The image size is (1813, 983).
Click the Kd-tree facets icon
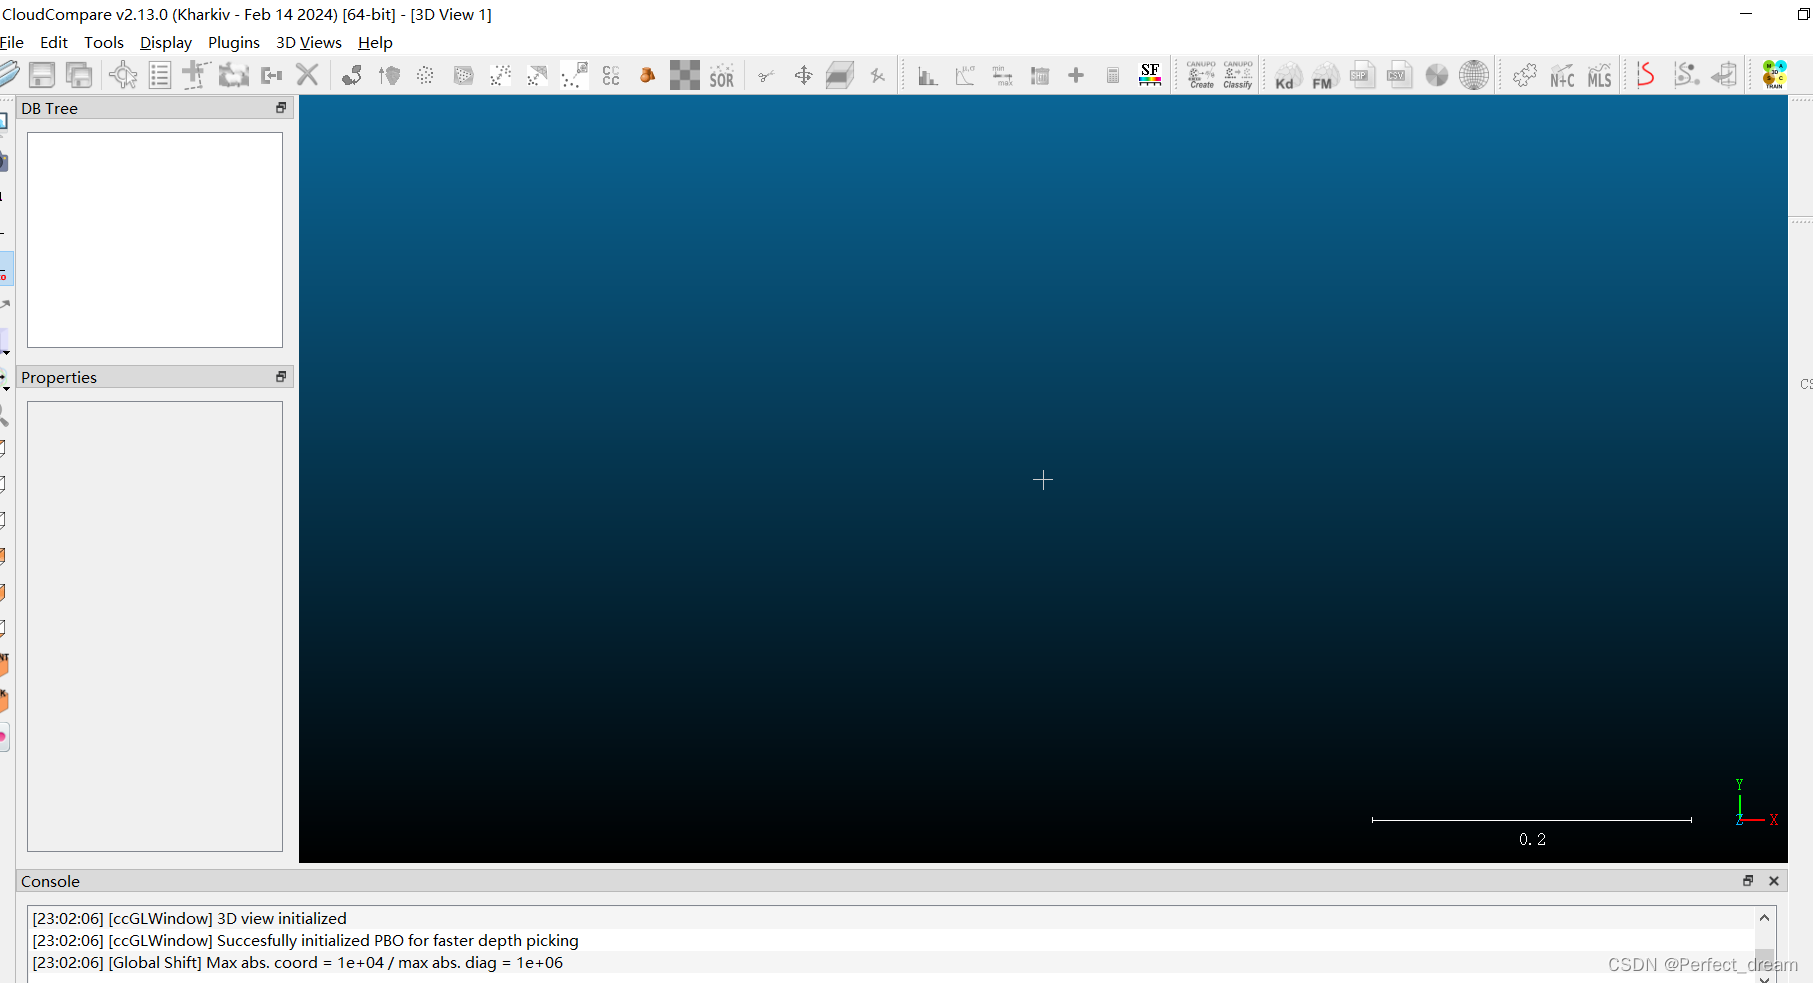point(1287,75)
